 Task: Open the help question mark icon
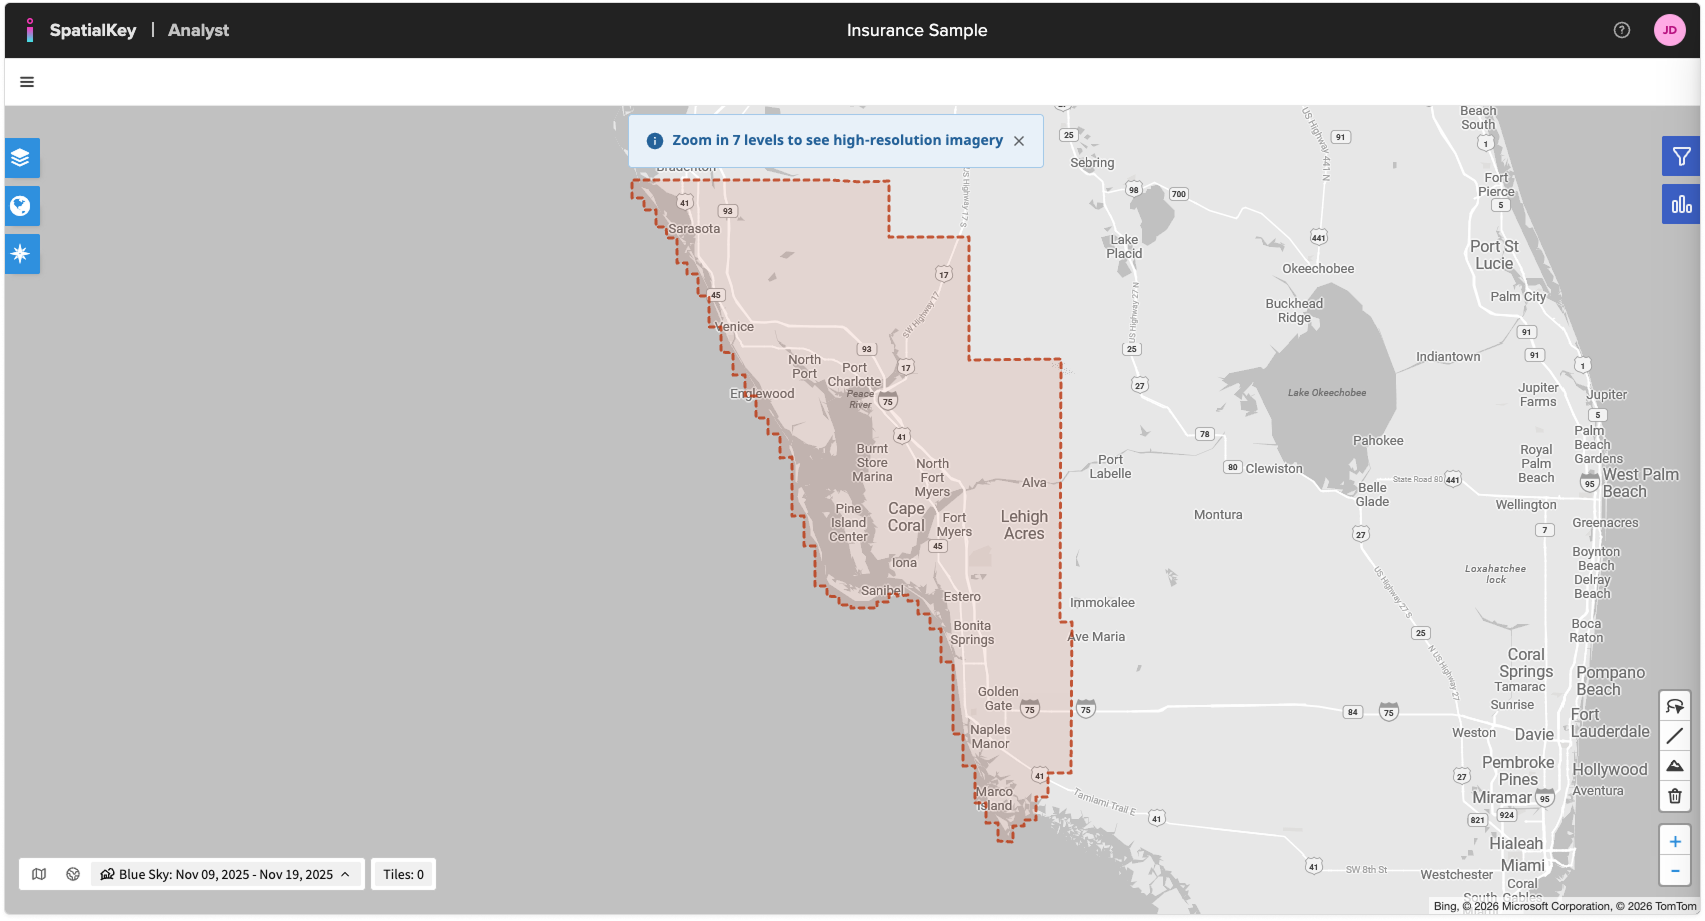(1622, 30)
